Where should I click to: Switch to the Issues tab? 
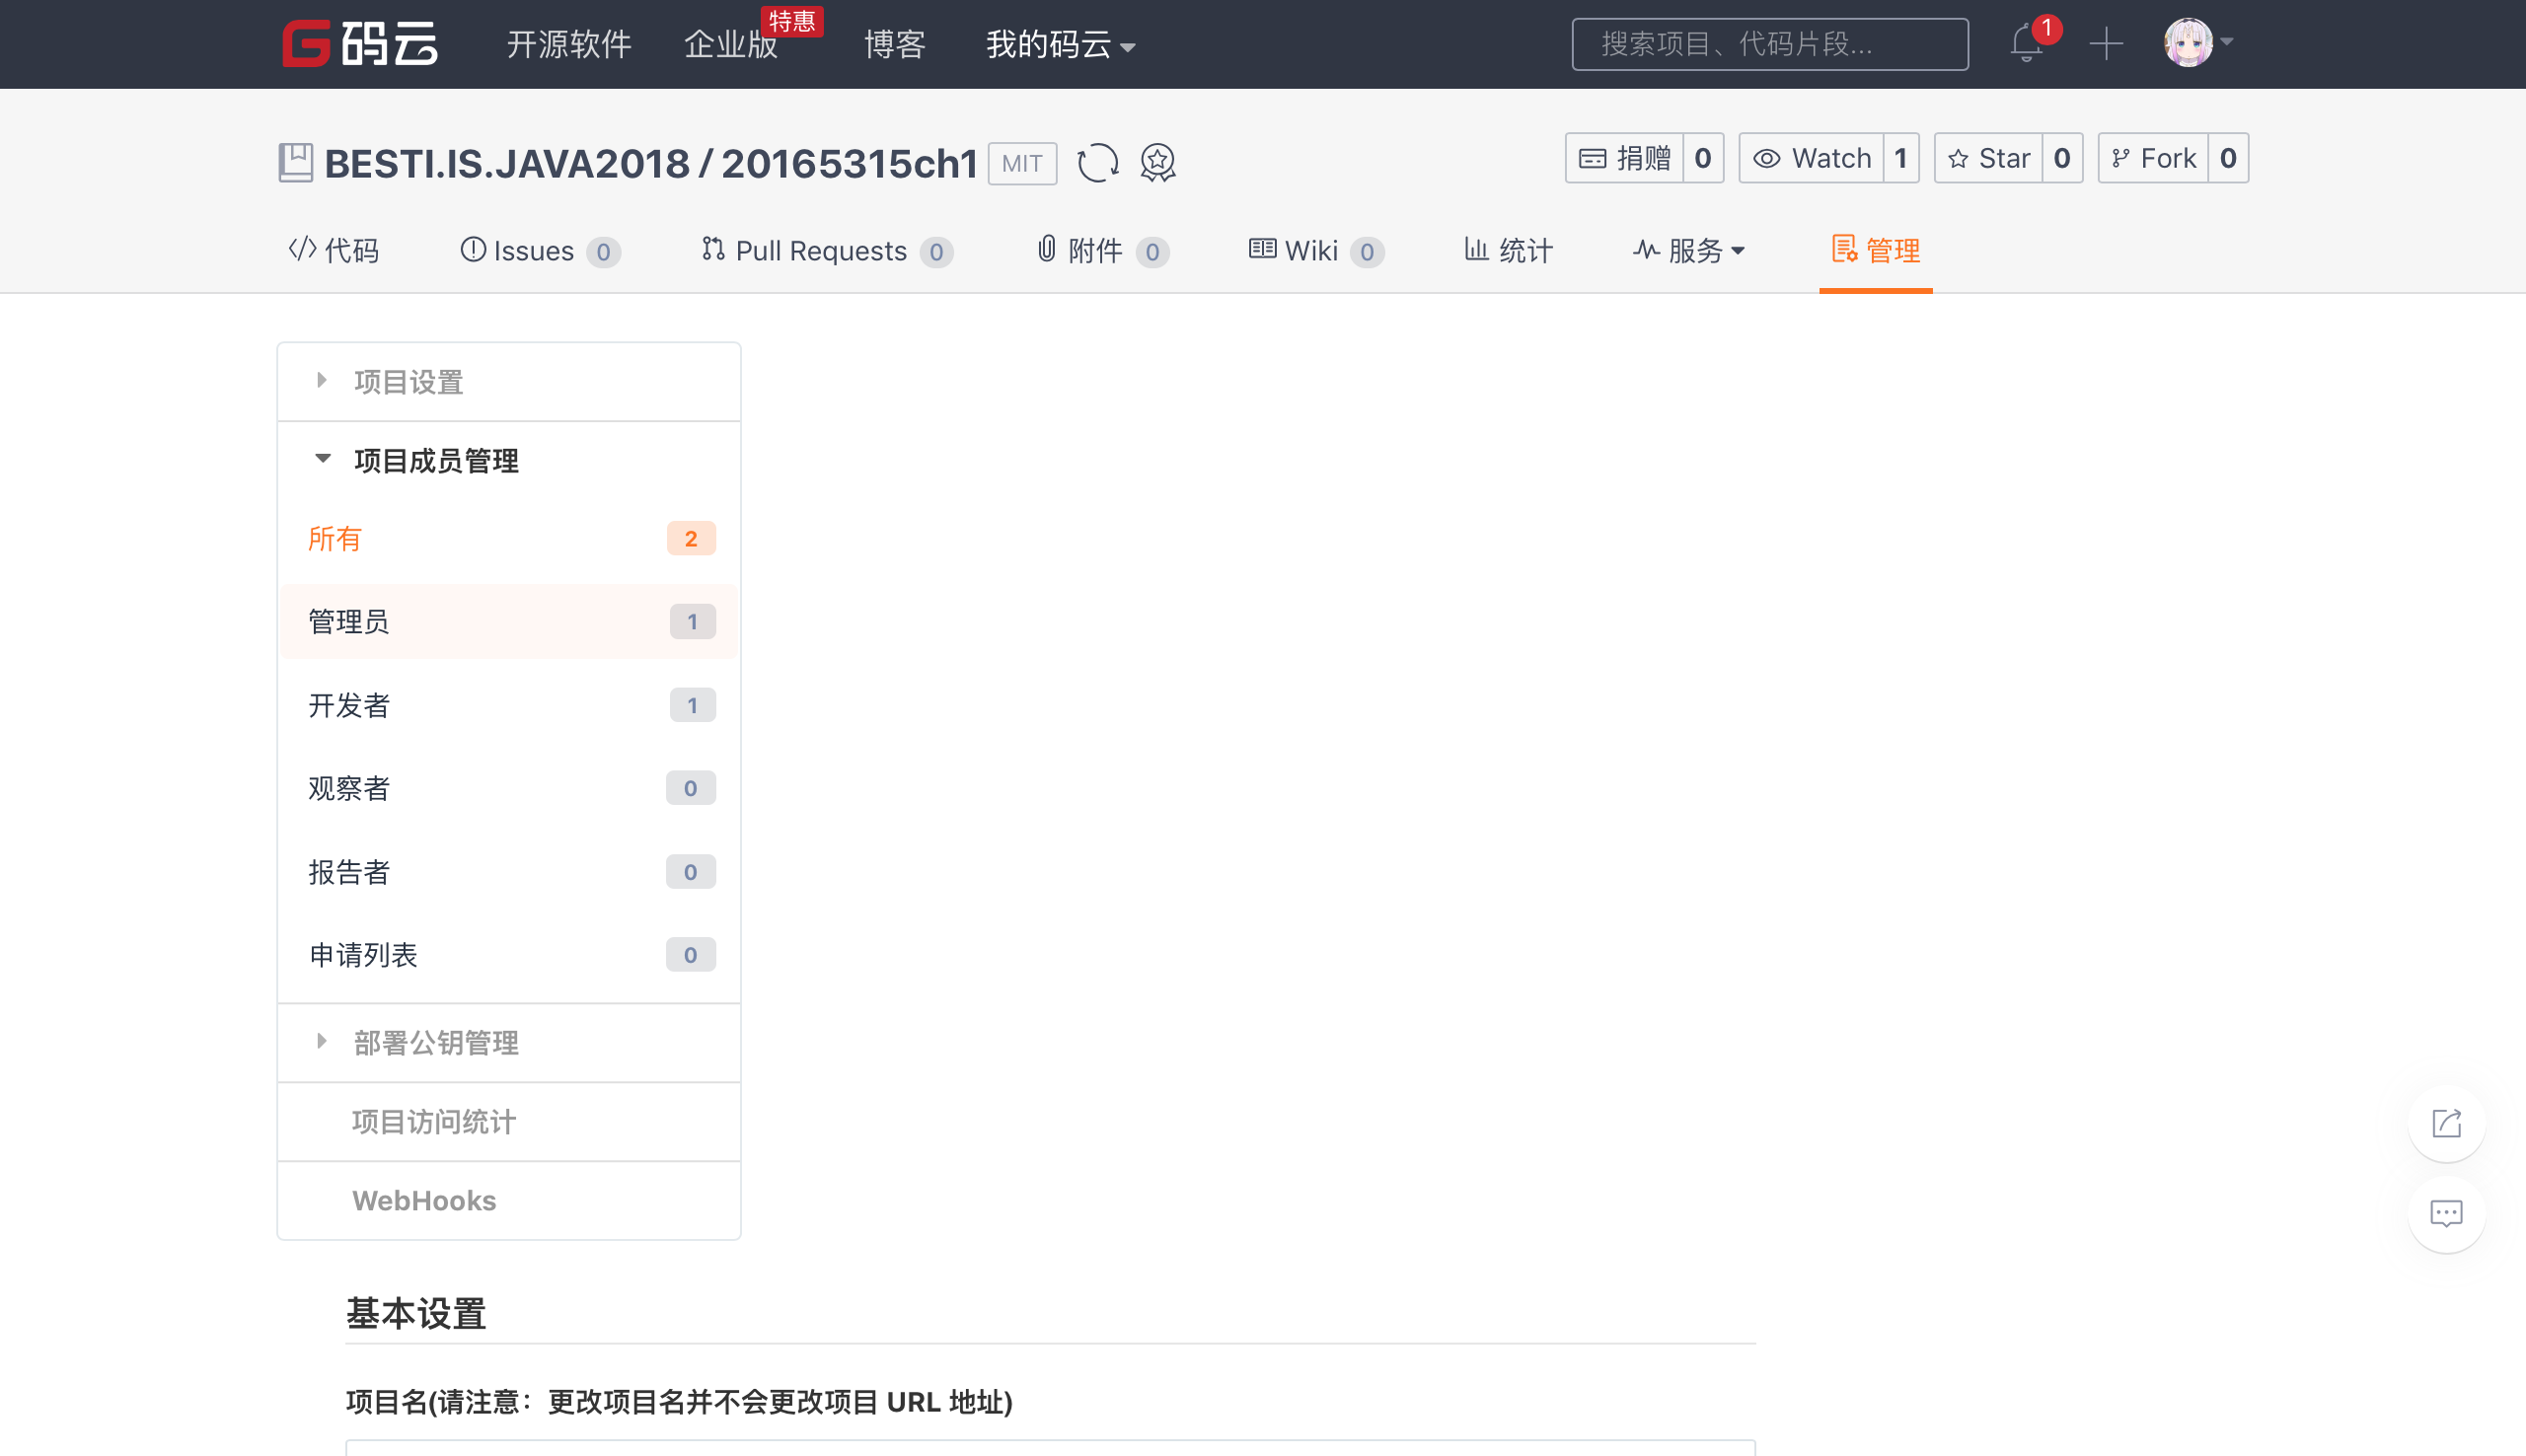(533, 251)
